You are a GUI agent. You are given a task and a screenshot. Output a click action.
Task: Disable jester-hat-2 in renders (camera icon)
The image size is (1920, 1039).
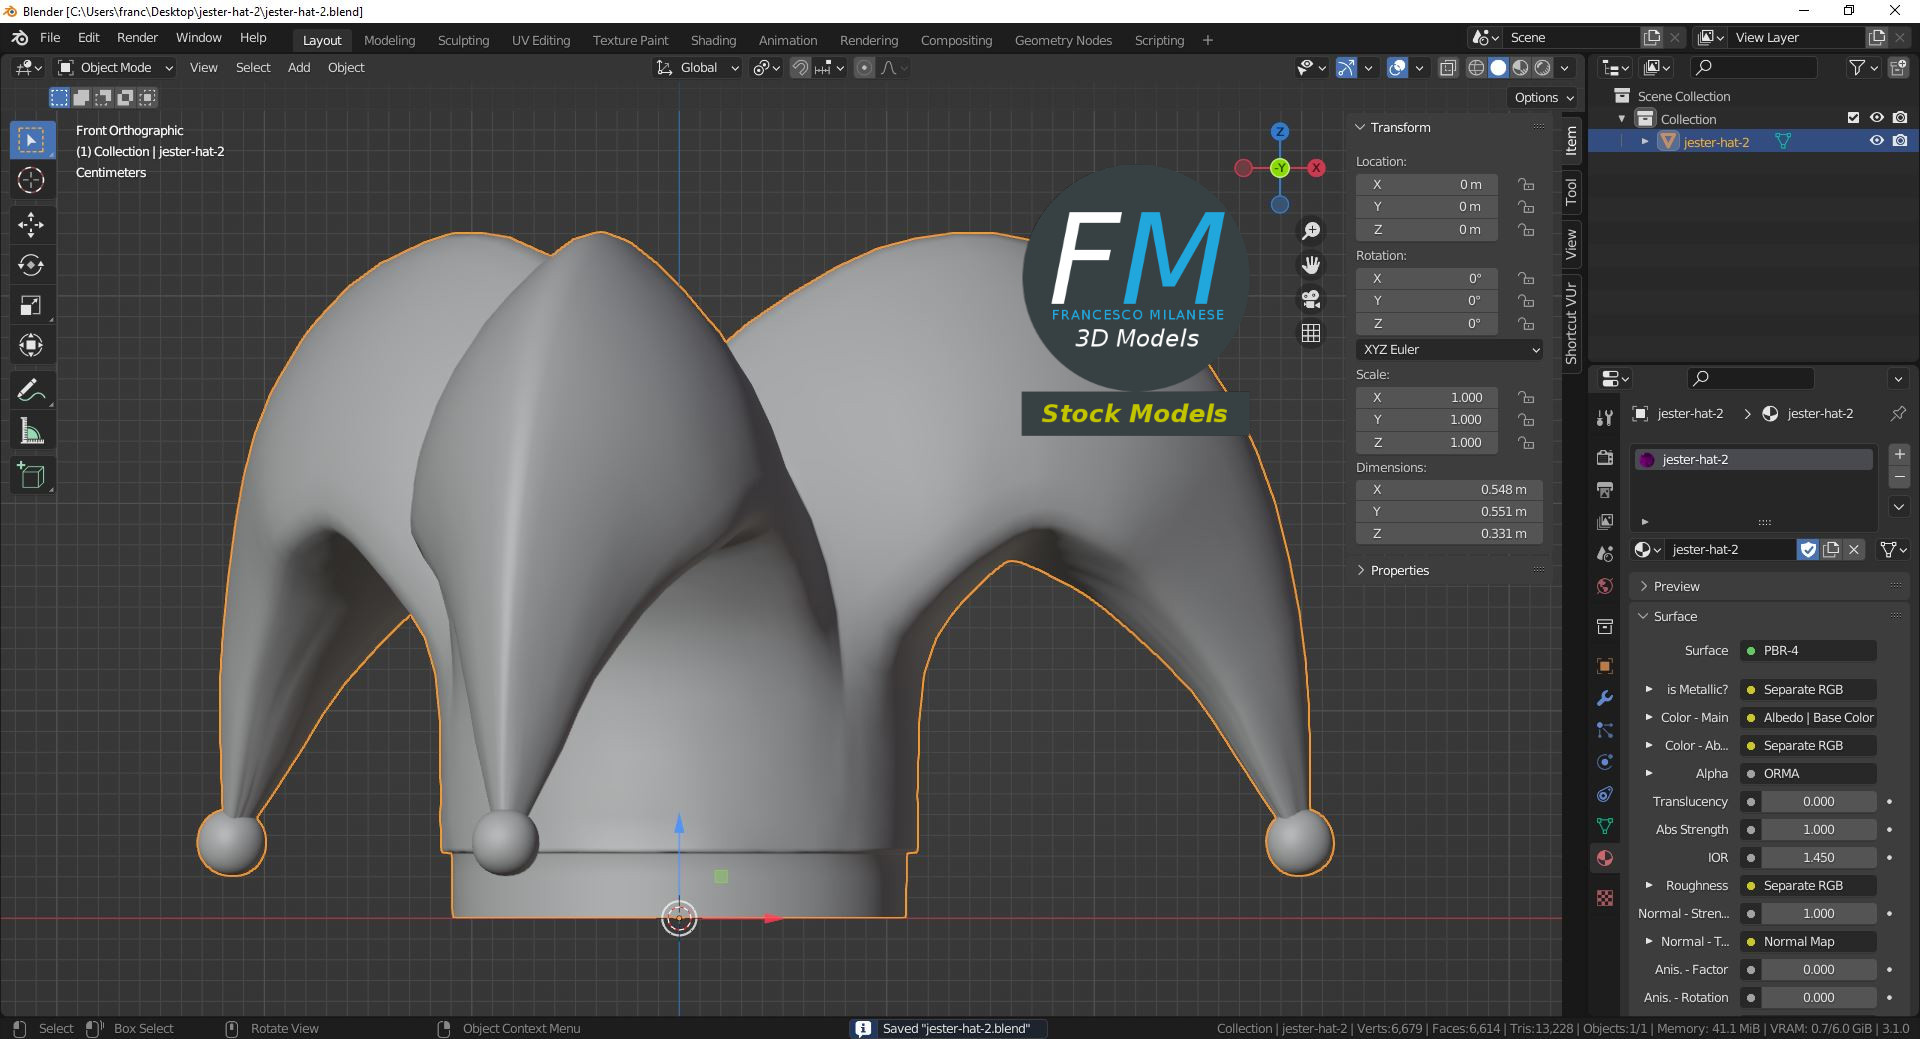pyautogui.click(x=1900, y=141)
